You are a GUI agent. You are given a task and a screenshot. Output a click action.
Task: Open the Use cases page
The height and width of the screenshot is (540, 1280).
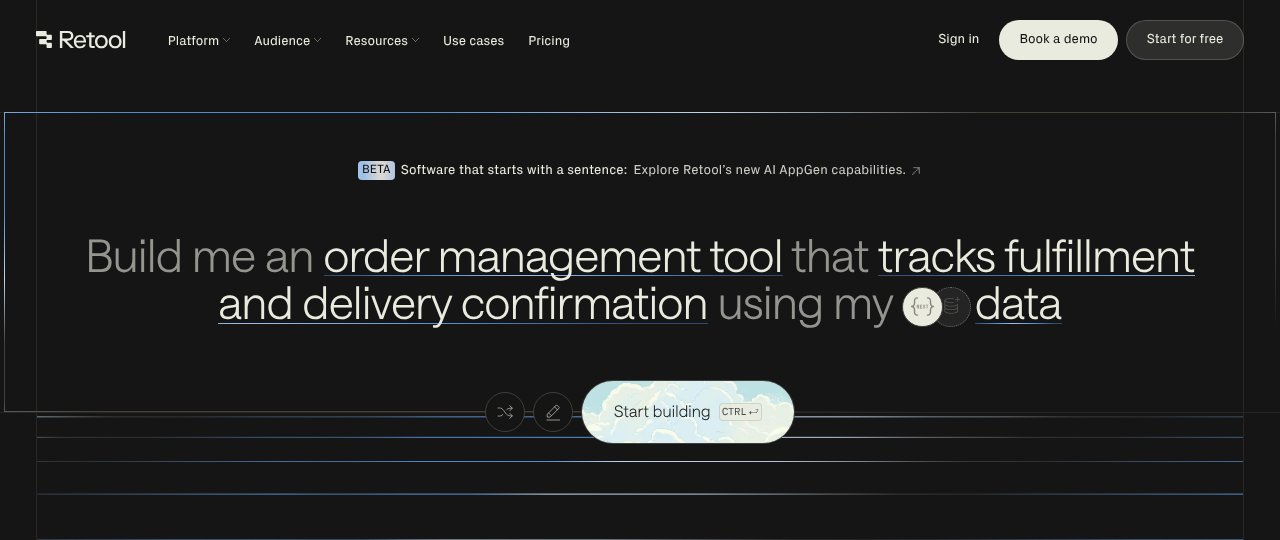pos(473,41)
